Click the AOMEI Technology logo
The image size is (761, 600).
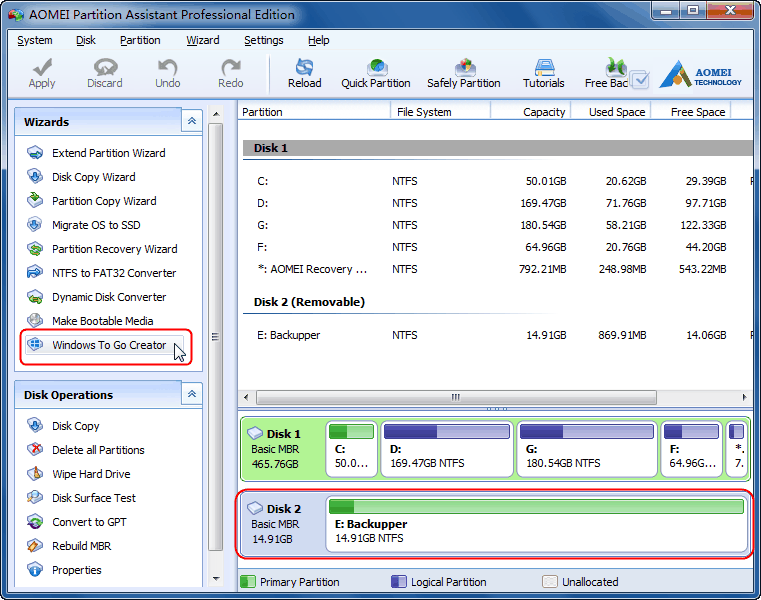[700, 74]
